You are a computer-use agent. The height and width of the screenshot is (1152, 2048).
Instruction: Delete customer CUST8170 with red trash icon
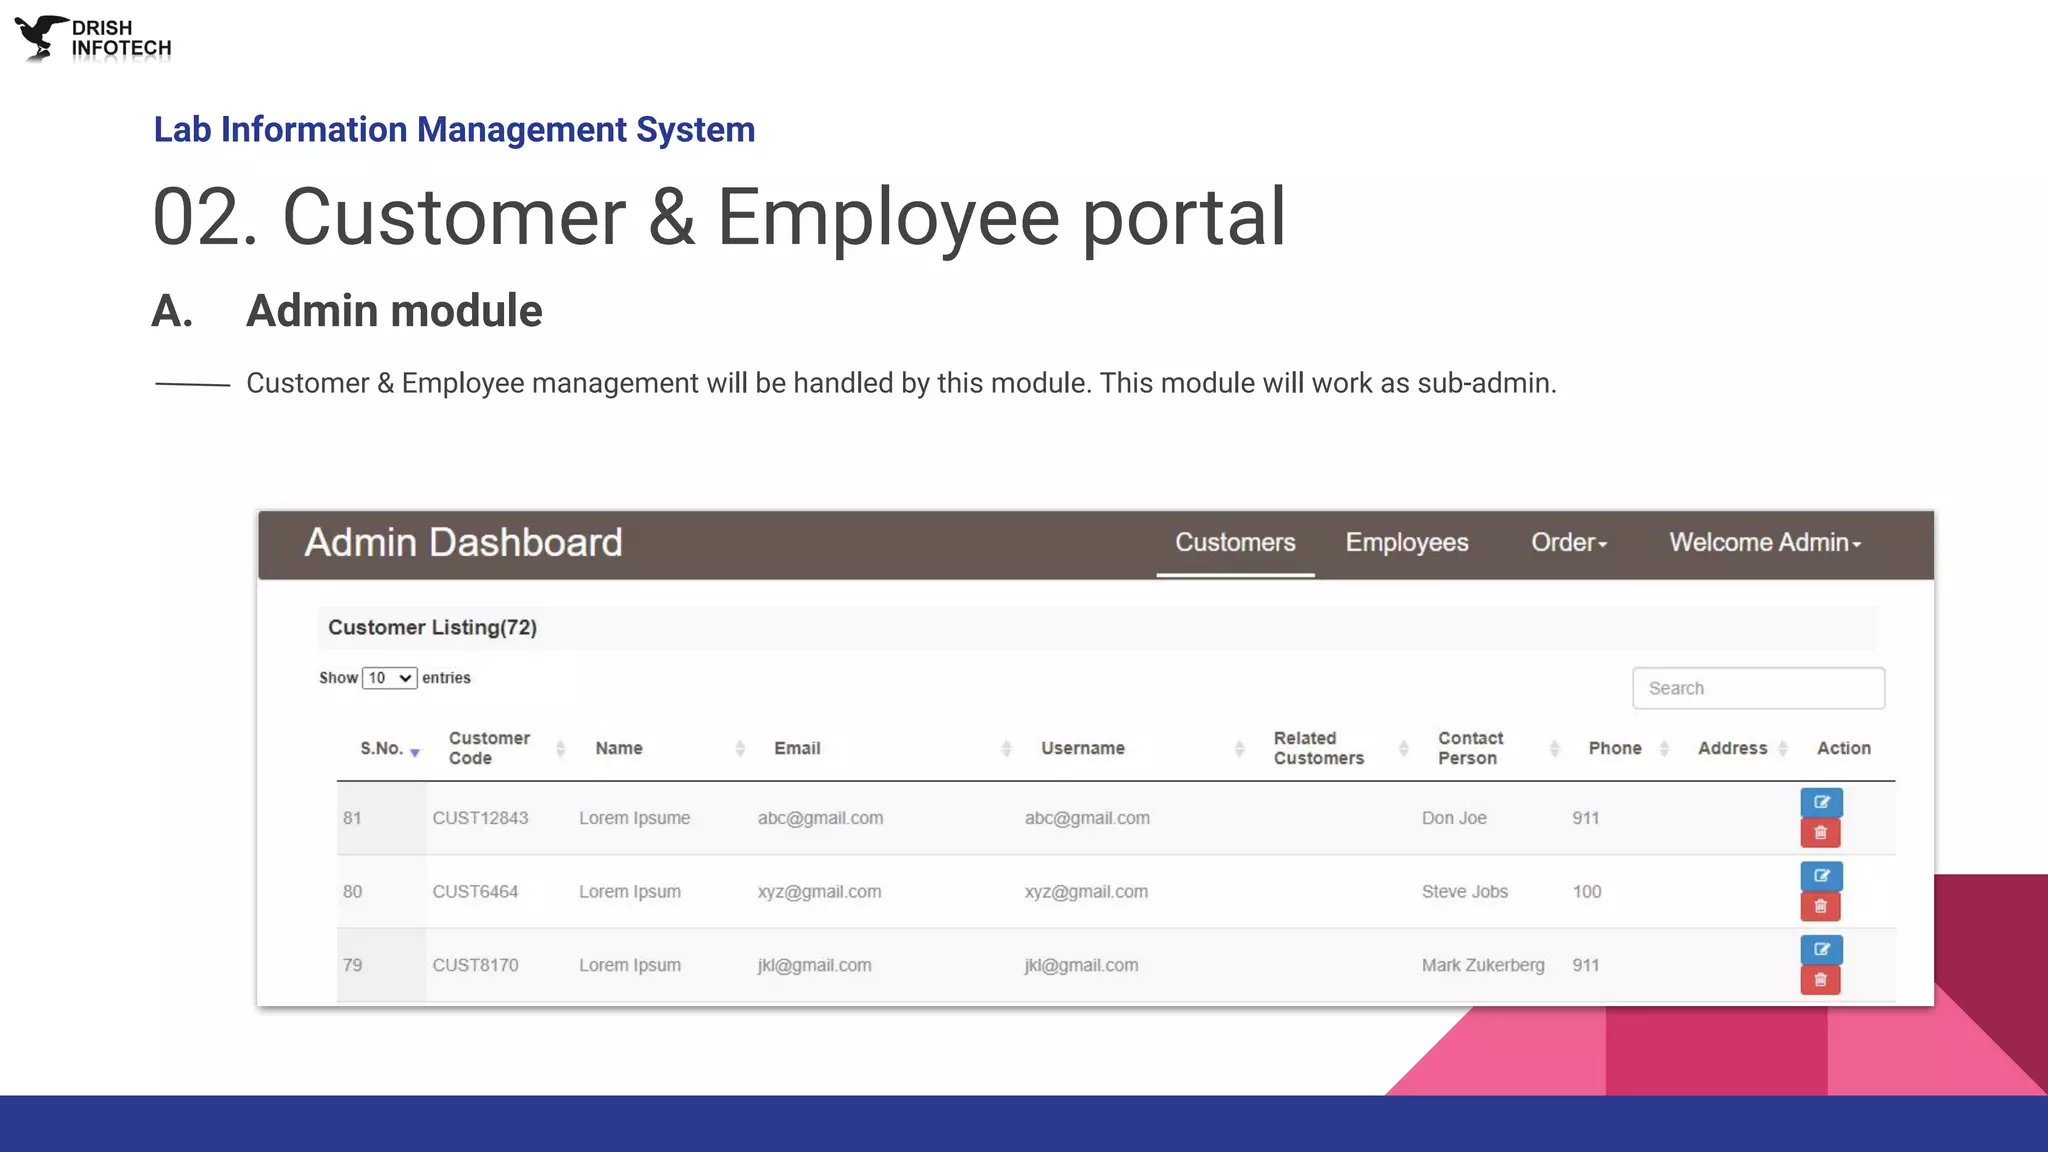pos(1821,980)
